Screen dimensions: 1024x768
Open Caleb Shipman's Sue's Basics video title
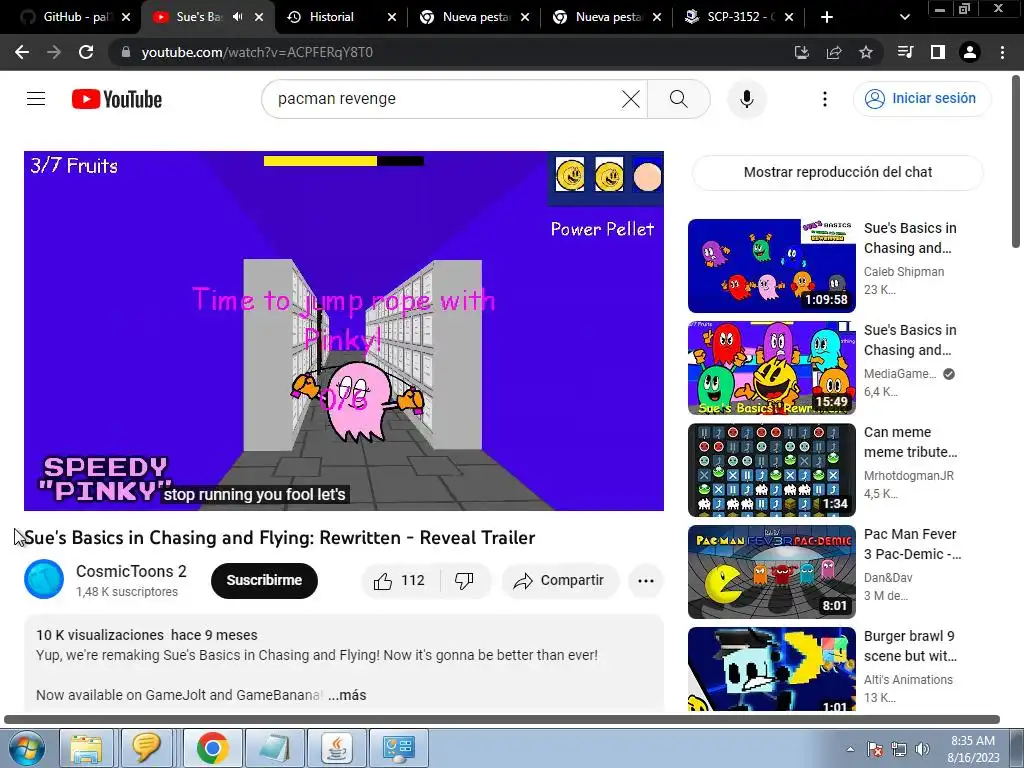tap(910, 238)
